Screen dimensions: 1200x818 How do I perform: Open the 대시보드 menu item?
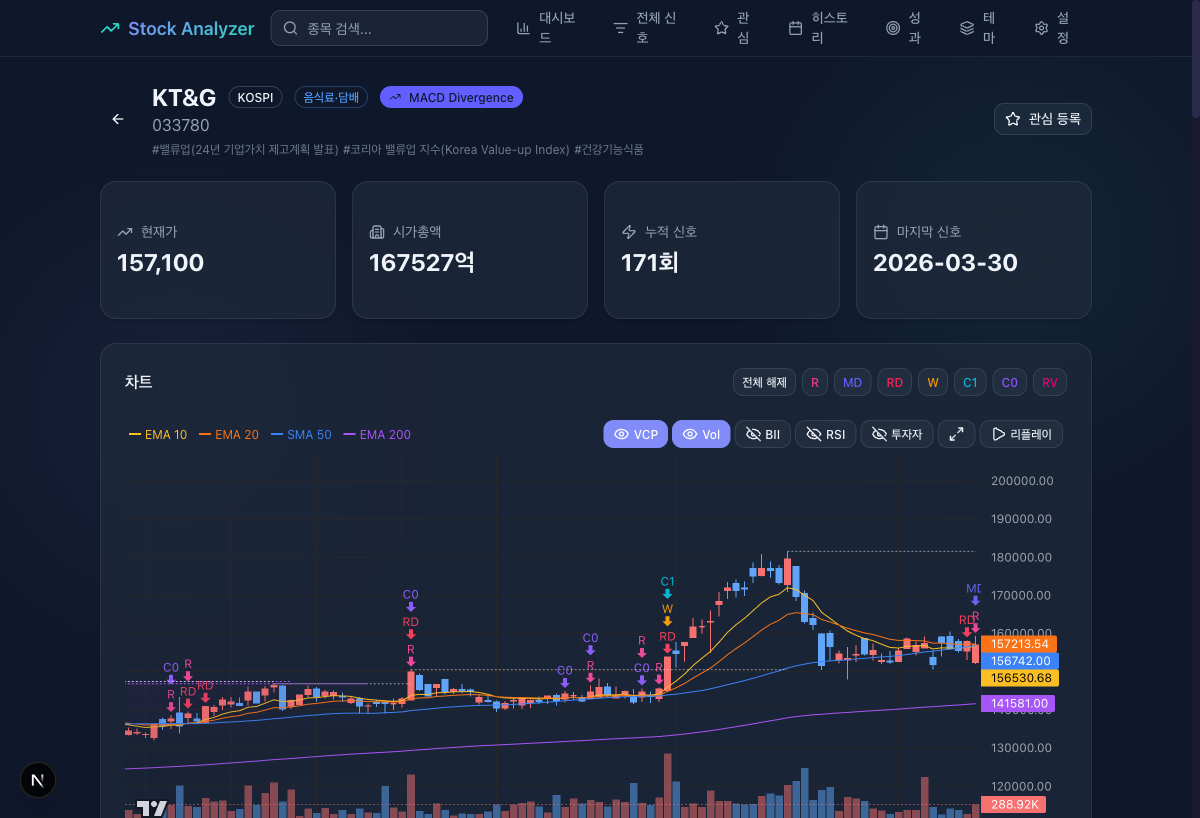pyautogui.click(x=546, y=28)
